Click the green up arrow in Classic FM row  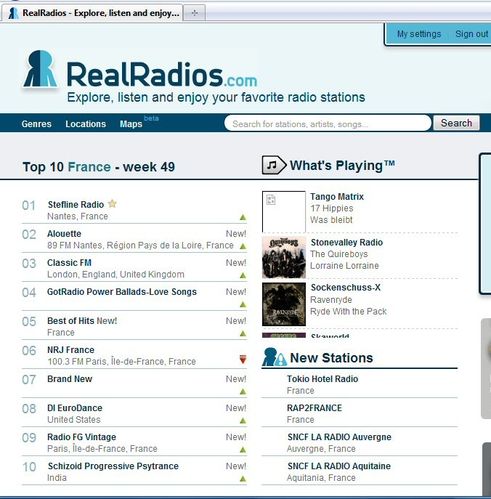[x=243, y=275]
